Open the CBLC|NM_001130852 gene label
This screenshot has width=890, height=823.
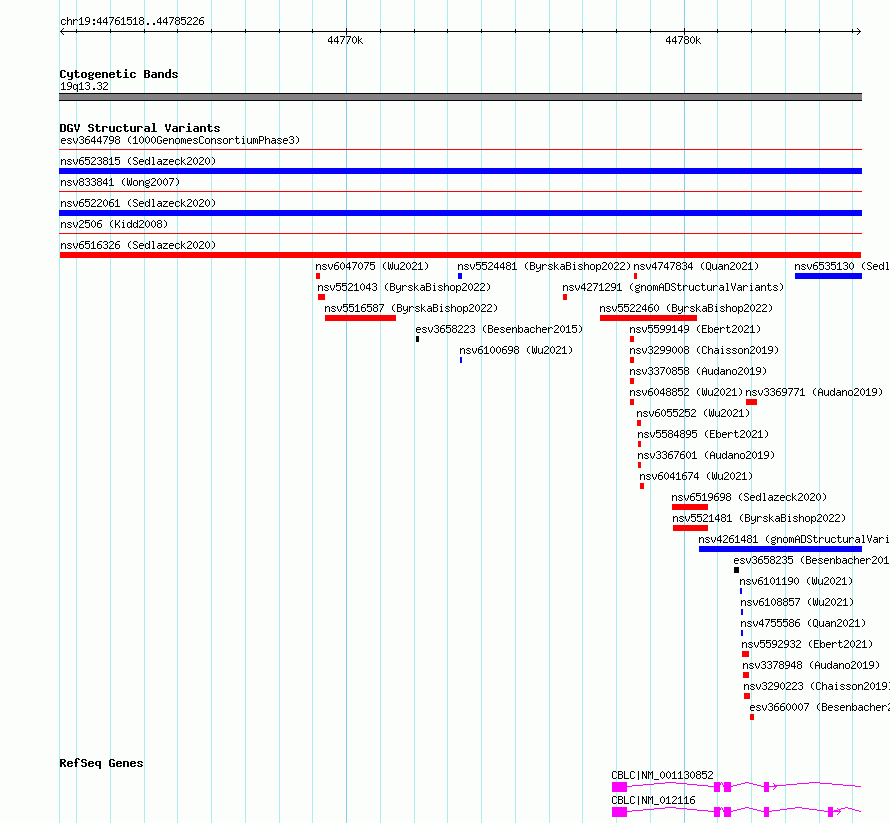coord(662,775)
